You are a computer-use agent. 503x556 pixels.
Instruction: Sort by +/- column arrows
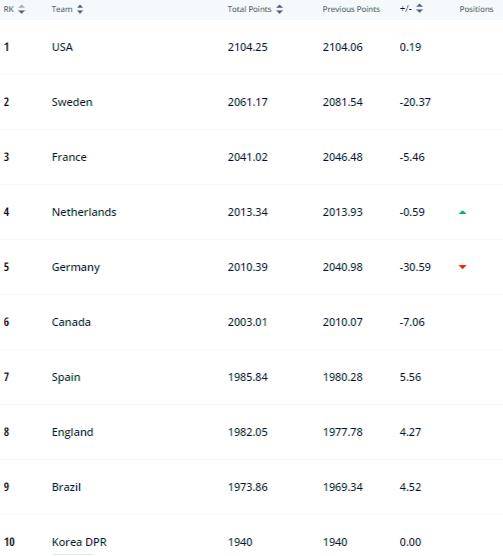419,8
